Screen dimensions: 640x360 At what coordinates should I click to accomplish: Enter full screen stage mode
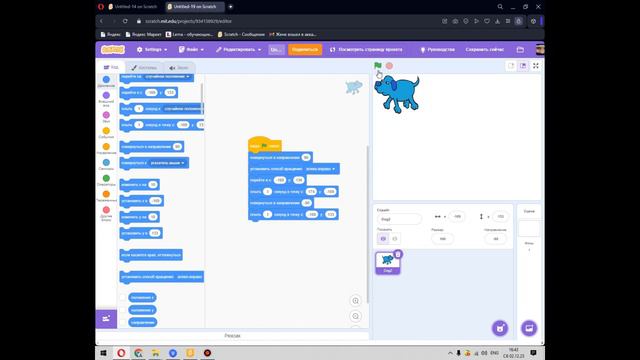coord(536,66)
